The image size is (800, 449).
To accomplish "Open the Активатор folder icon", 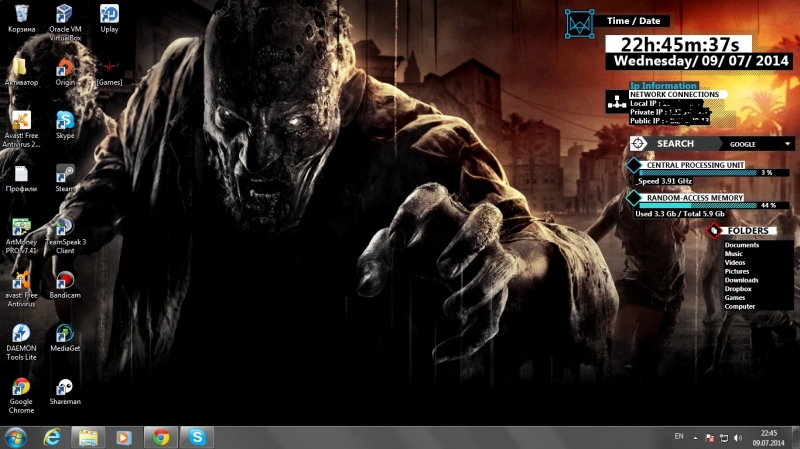I will point(21,71).
